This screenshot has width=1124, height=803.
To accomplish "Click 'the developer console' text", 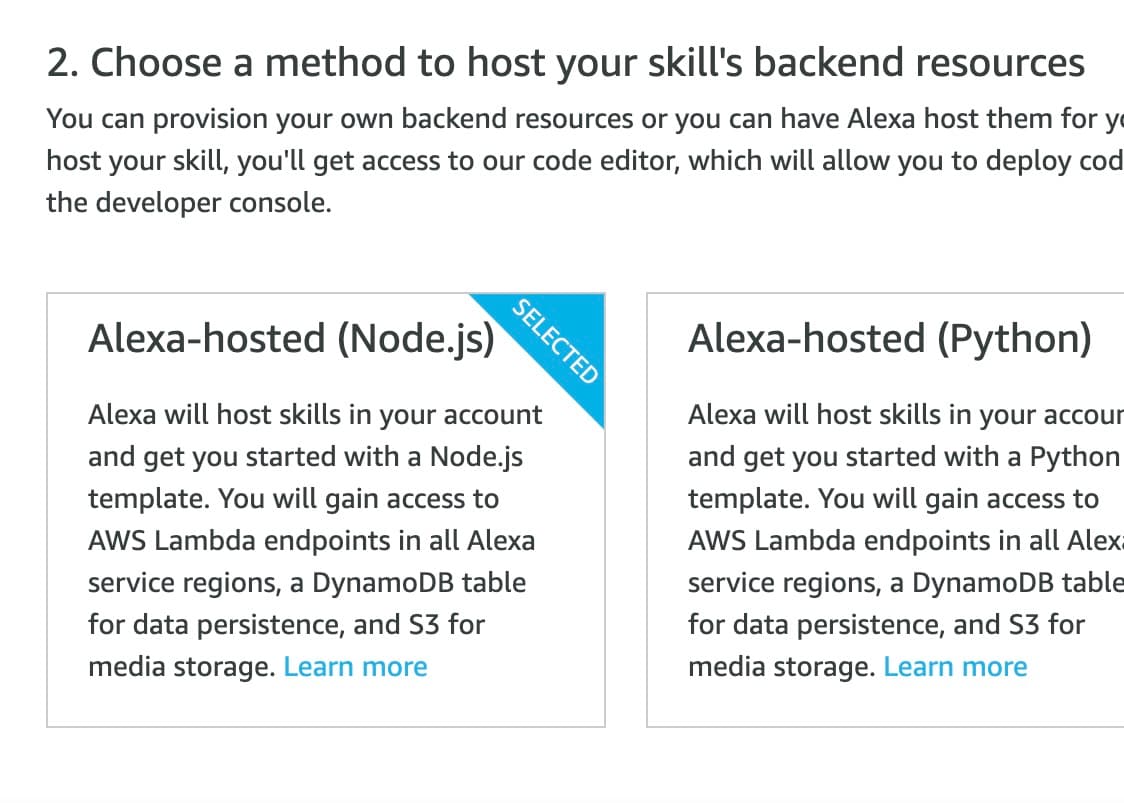I will pos(189,203).
